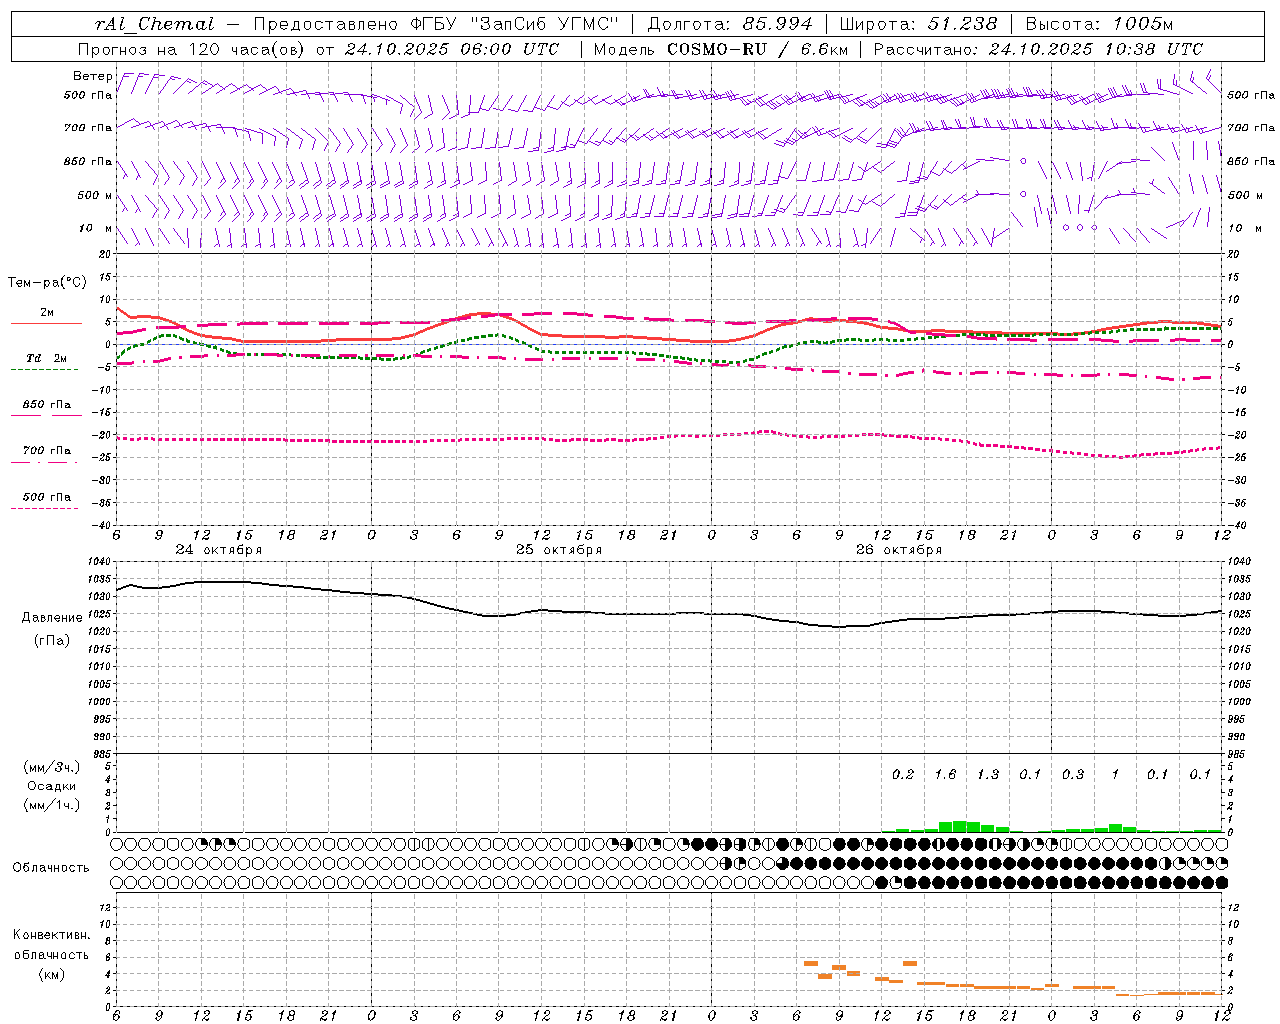
Task: Click the Облачность cloud cover label
Action: (51, 868)
